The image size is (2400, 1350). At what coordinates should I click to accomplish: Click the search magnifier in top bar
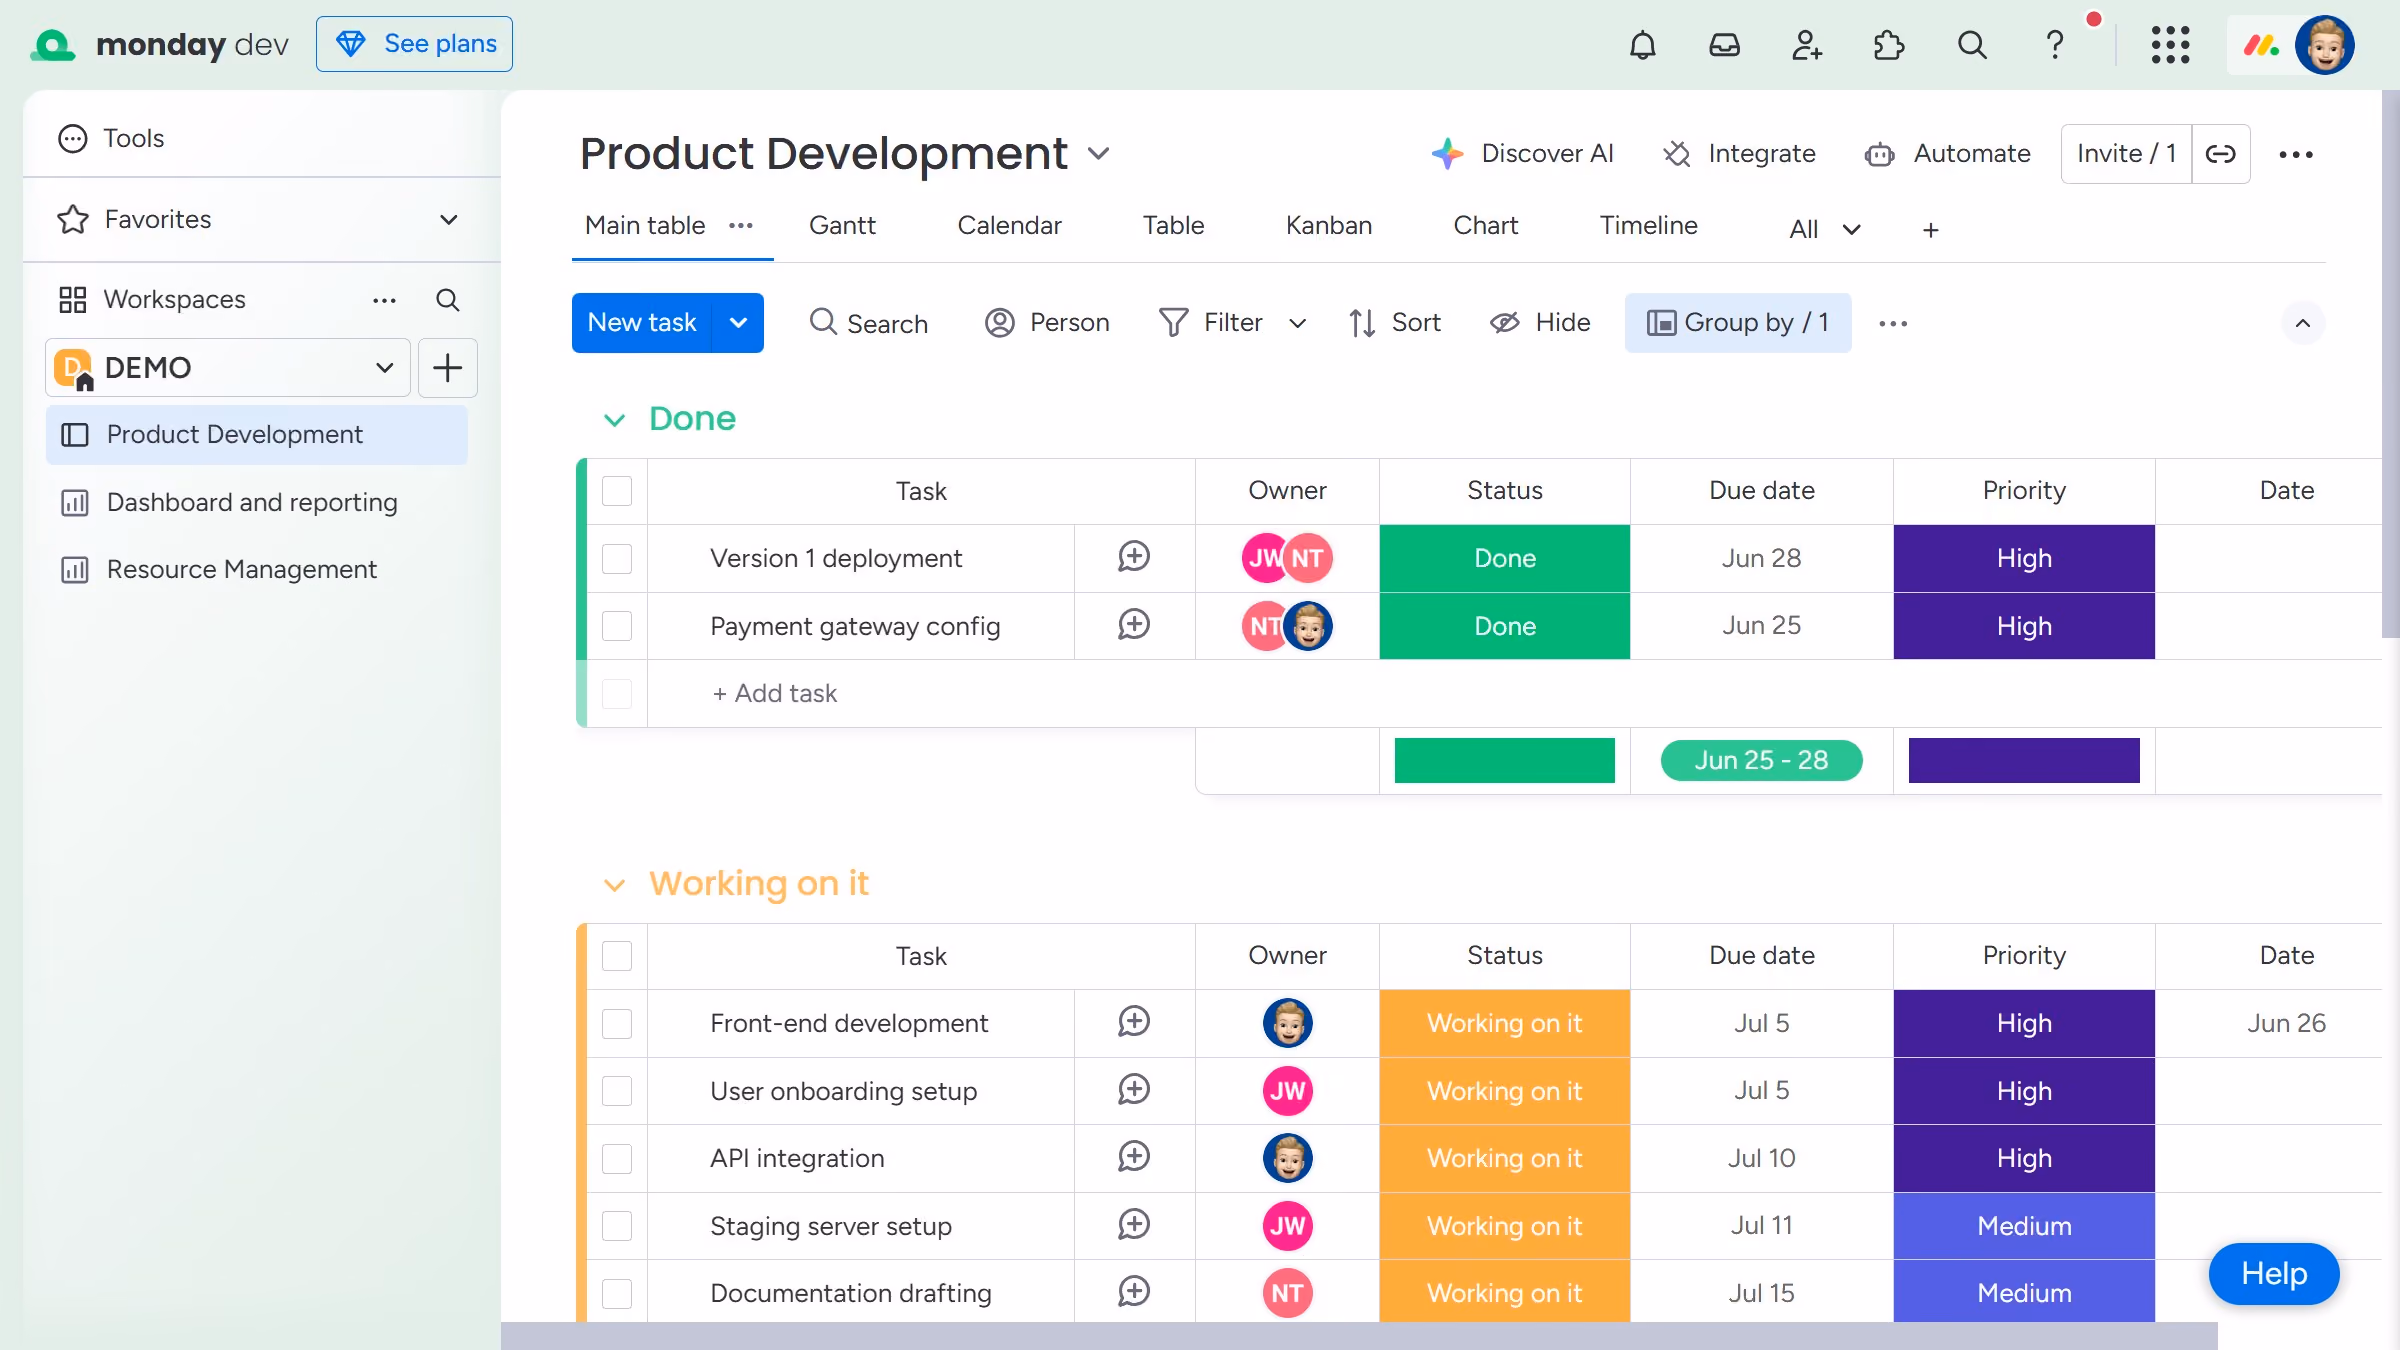point(1972,45)
